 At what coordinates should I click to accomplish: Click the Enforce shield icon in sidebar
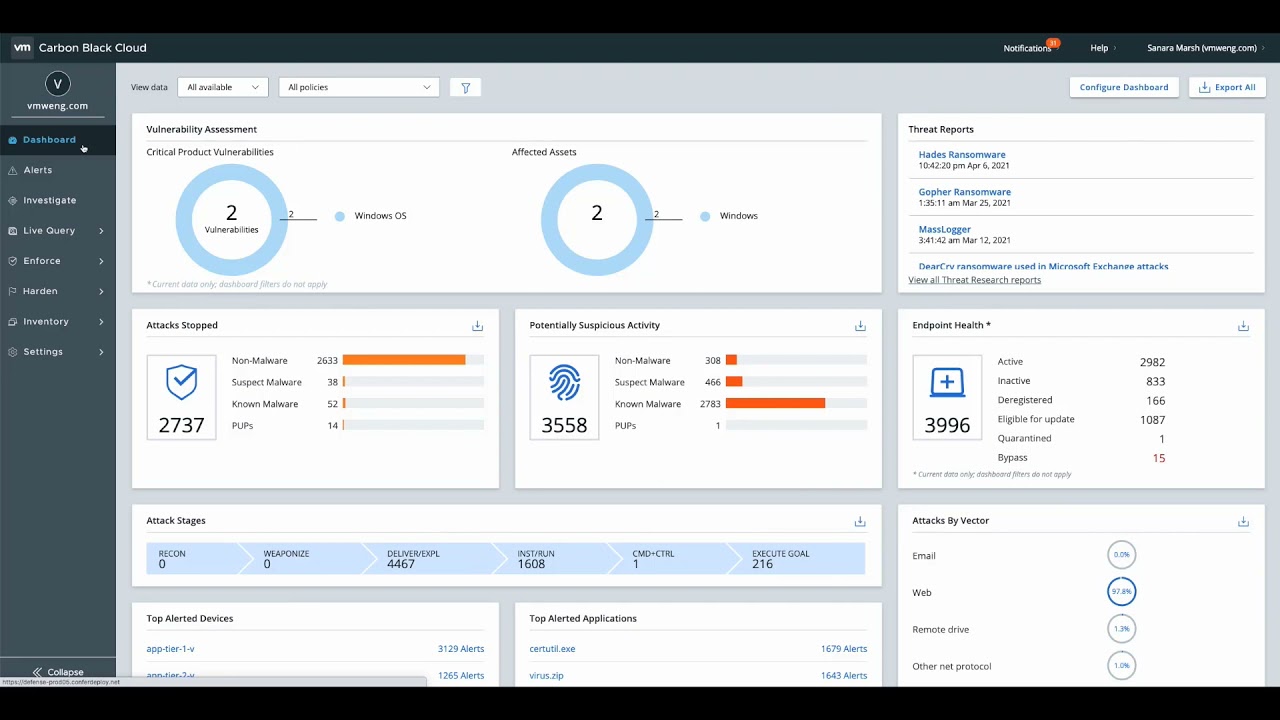[12, 261]
